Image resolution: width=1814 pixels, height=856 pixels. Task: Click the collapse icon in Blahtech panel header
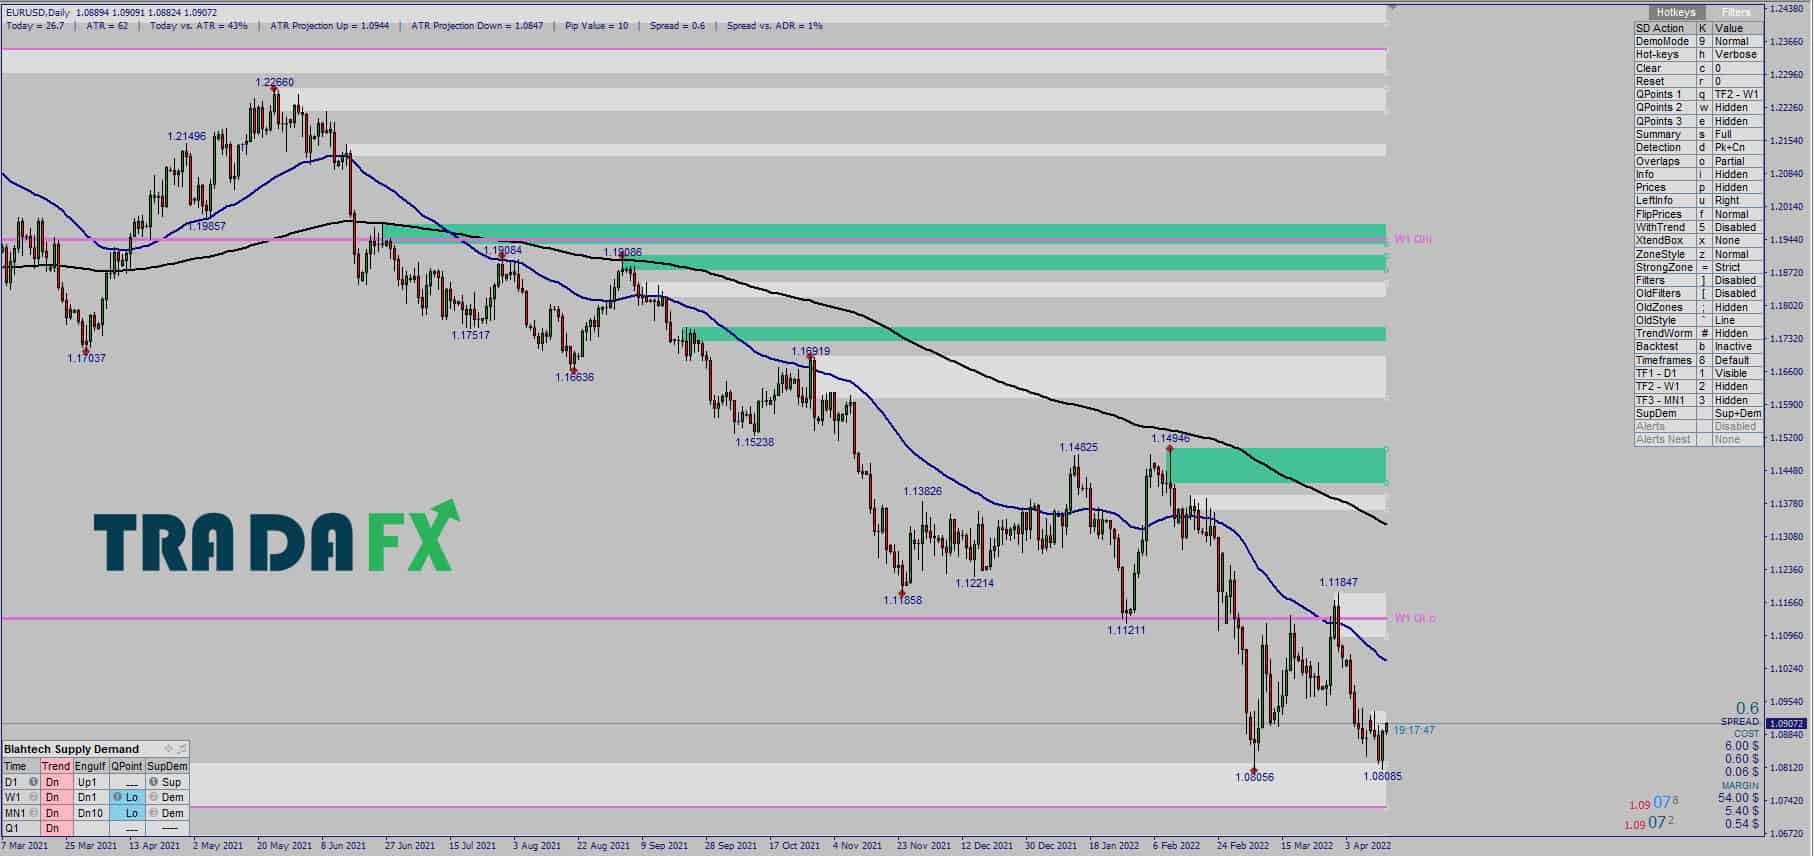tap(181, 748)
